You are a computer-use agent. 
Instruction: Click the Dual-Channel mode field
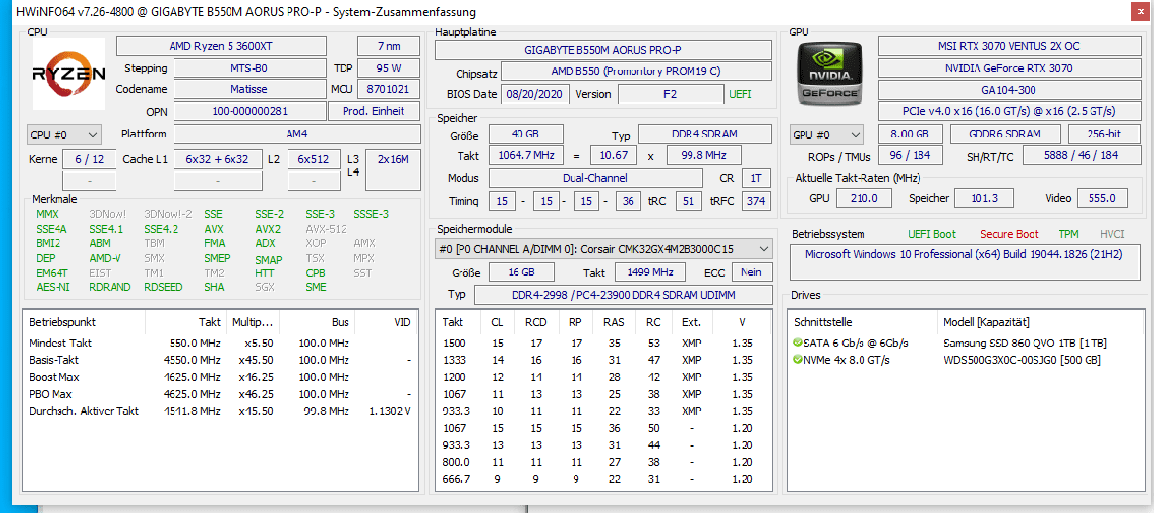tap(597, 178)
